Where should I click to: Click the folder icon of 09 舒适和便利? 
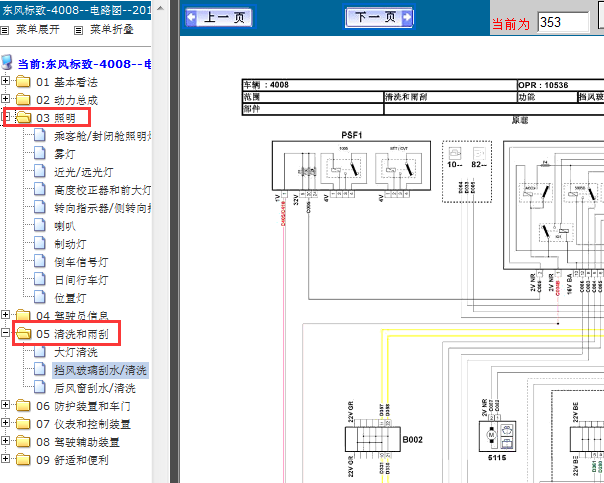pyautogui.click(x=23, y=460)
